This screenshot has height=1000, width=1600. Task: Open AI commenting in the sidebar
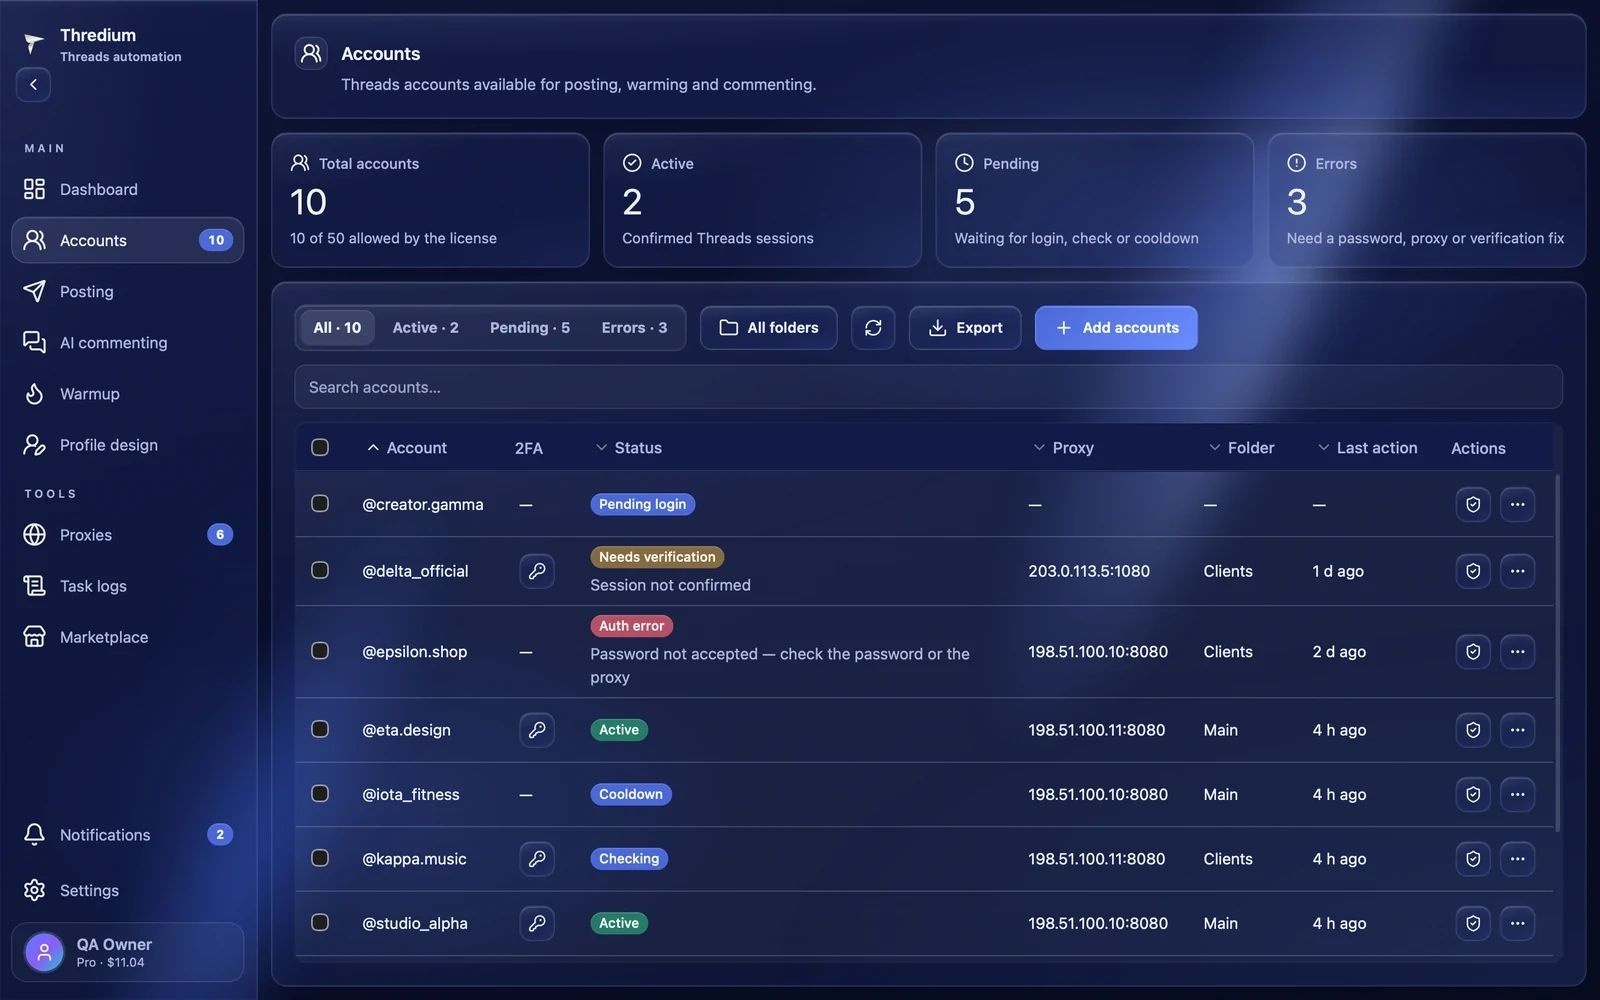127,343
